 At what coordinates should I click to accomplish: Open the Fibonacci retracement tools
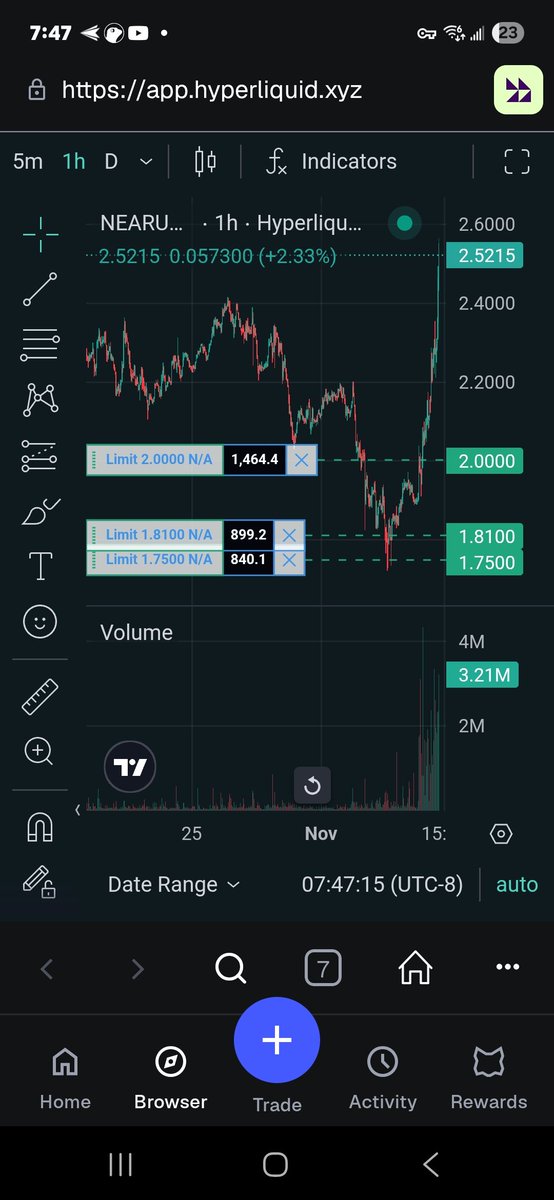coord(40,344)
